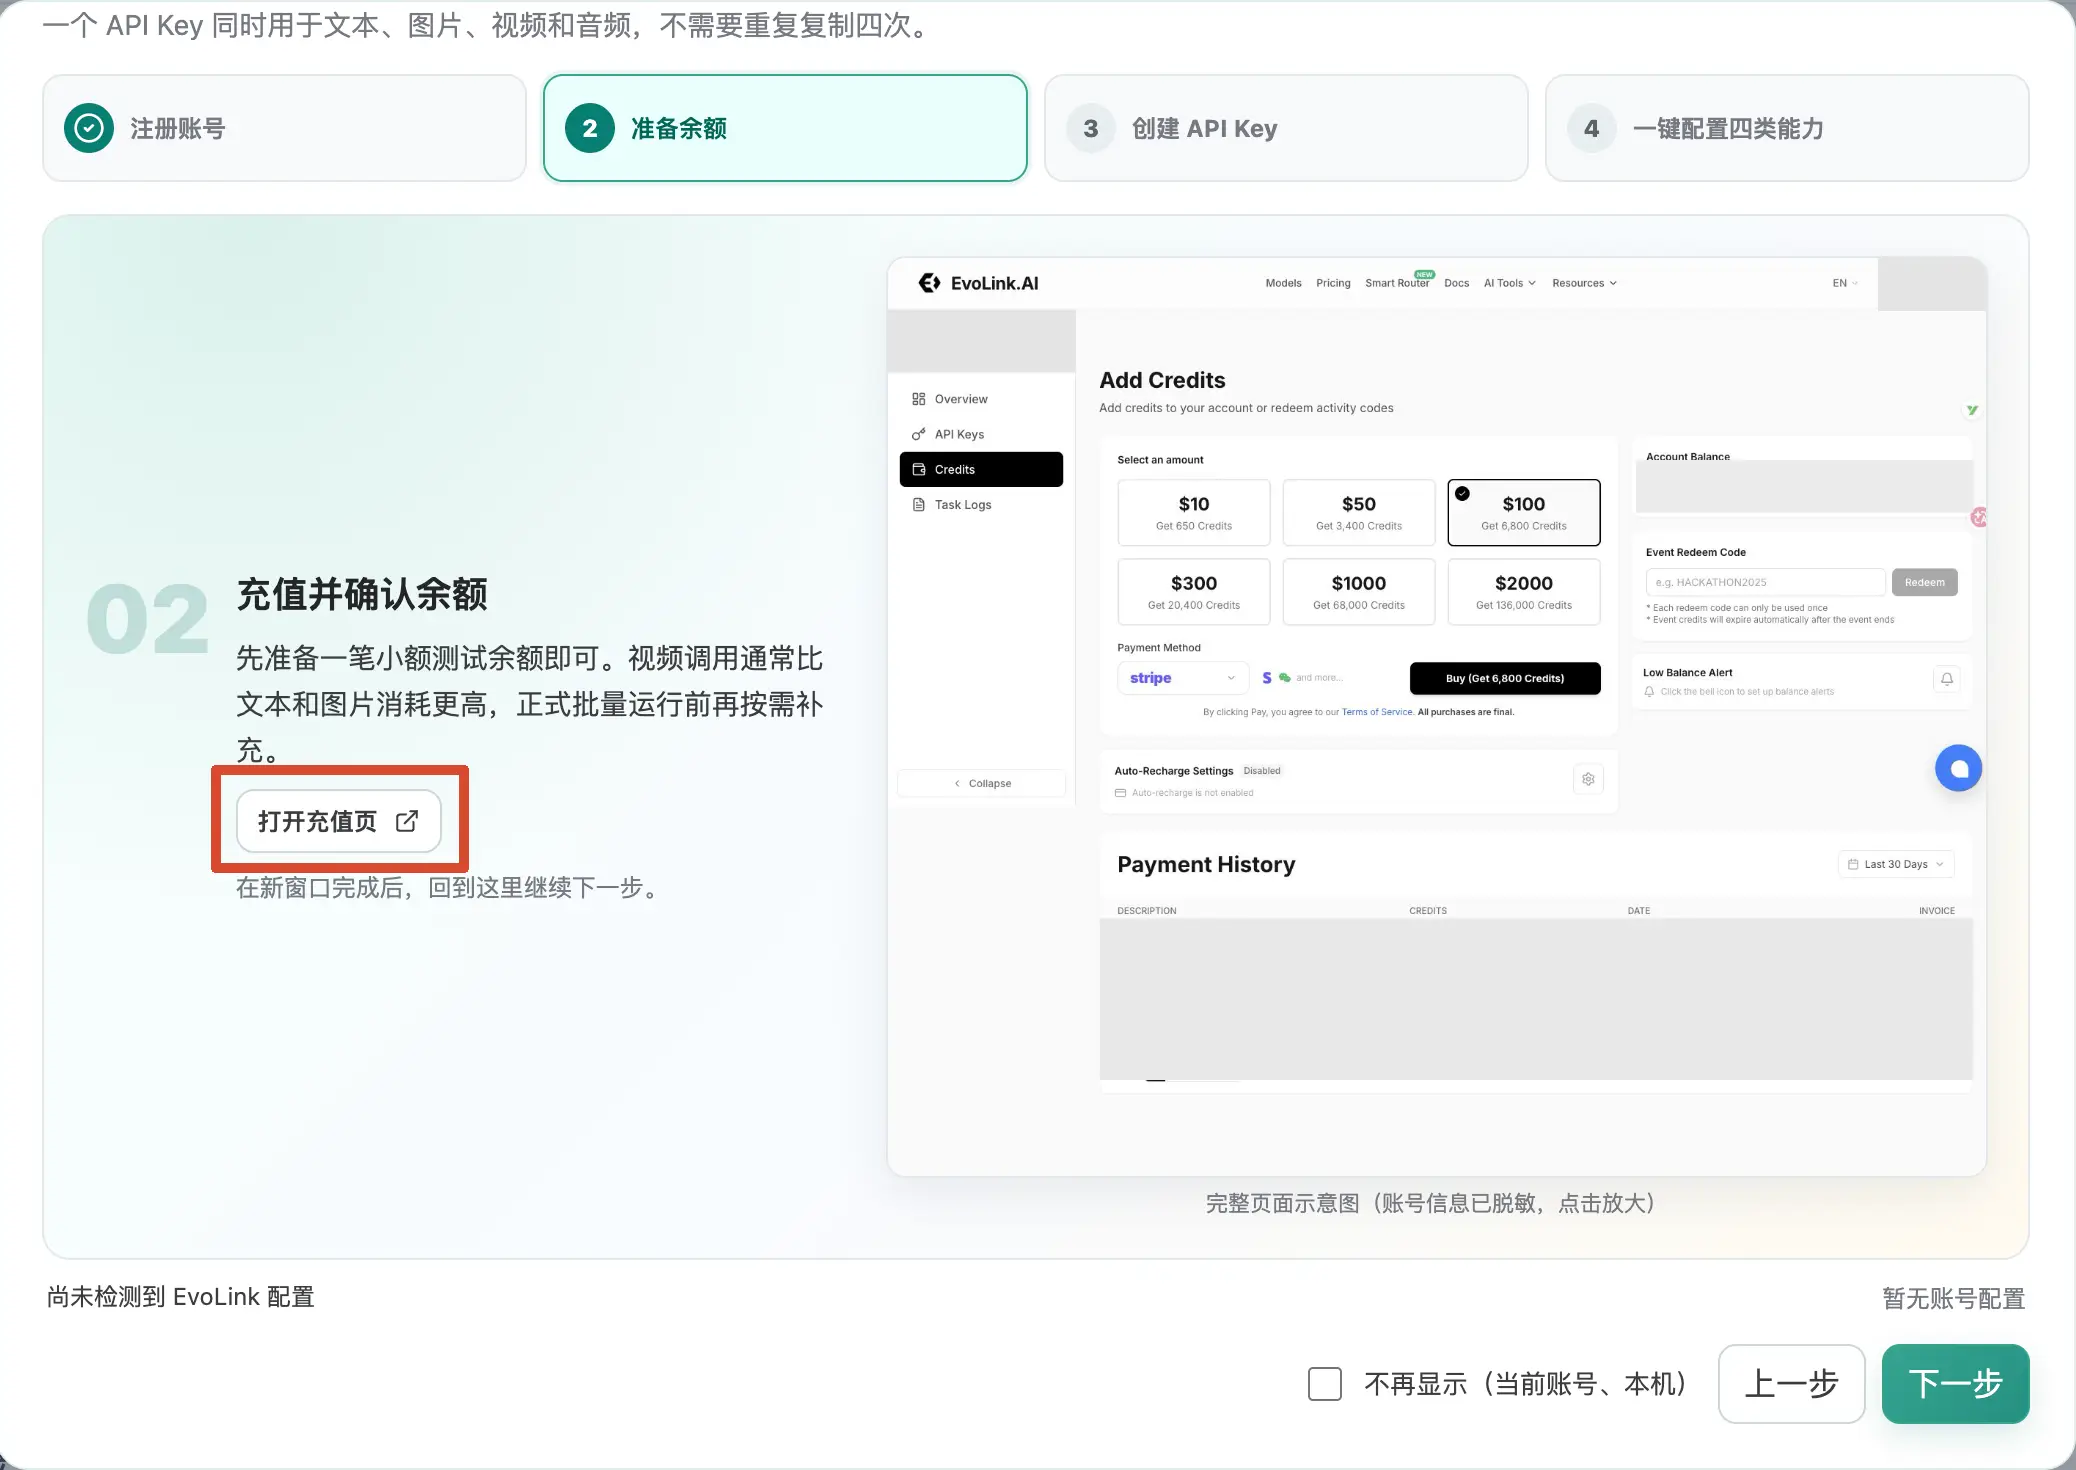2076x1470 pixels.
Task: Continue with the 下一步 button
Action: (1956, 1384)
